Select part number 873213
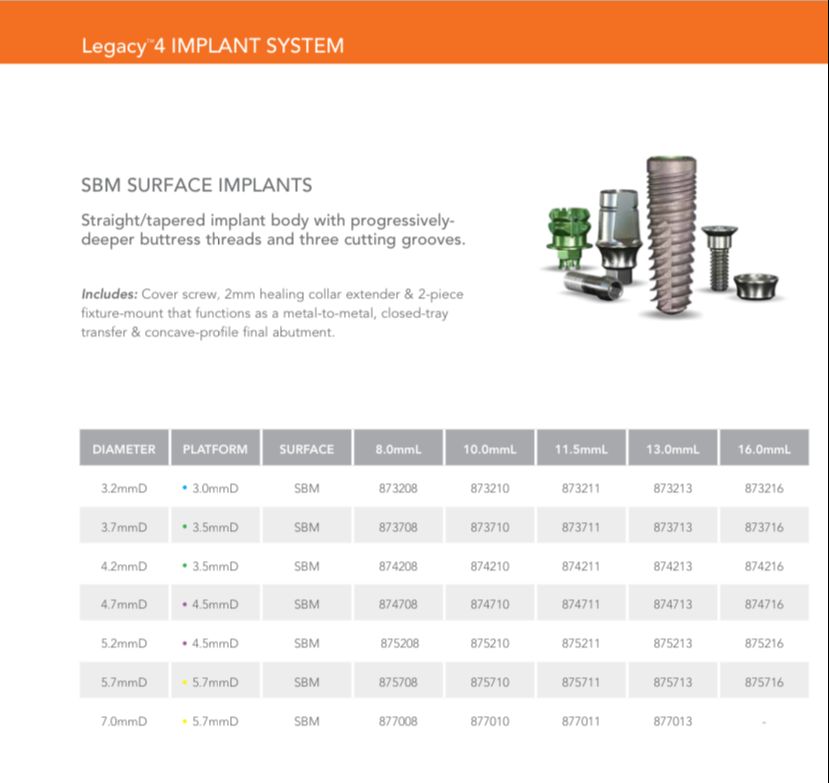 [x=673, y=488]
